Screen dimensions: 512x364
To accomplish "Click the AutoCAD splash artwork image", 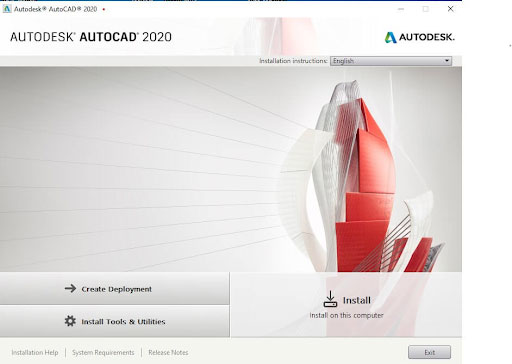I will tap(231, 169).
